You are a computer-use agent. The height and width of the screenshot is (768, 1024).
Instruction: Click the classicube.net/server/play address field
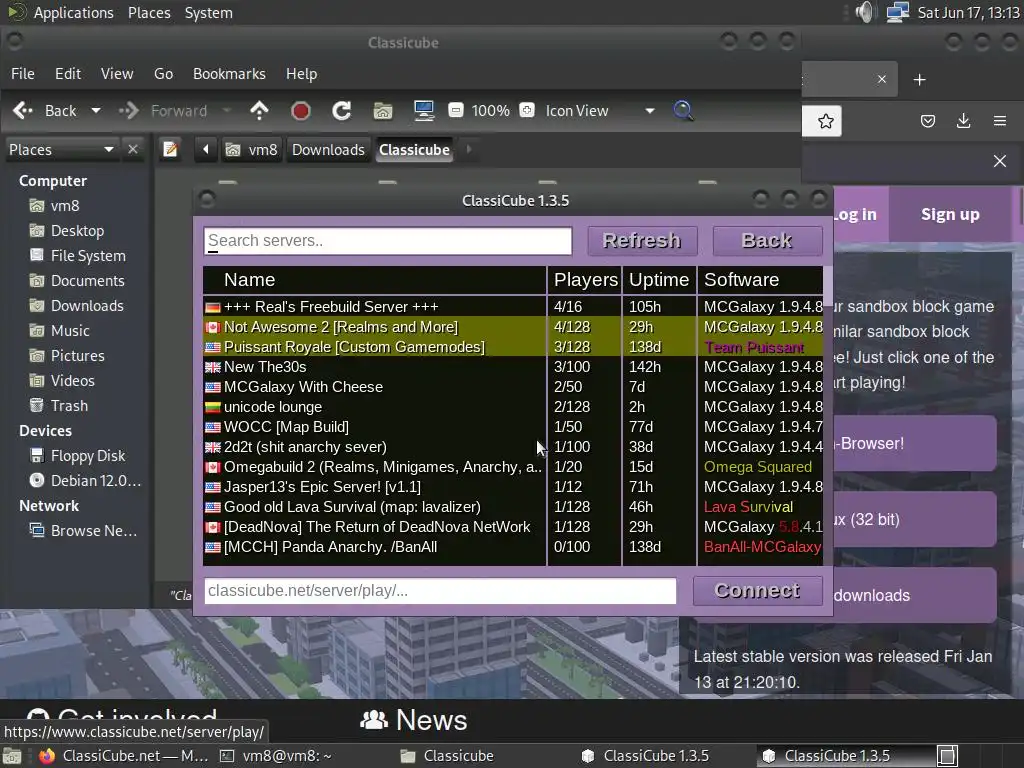point(440,591)
